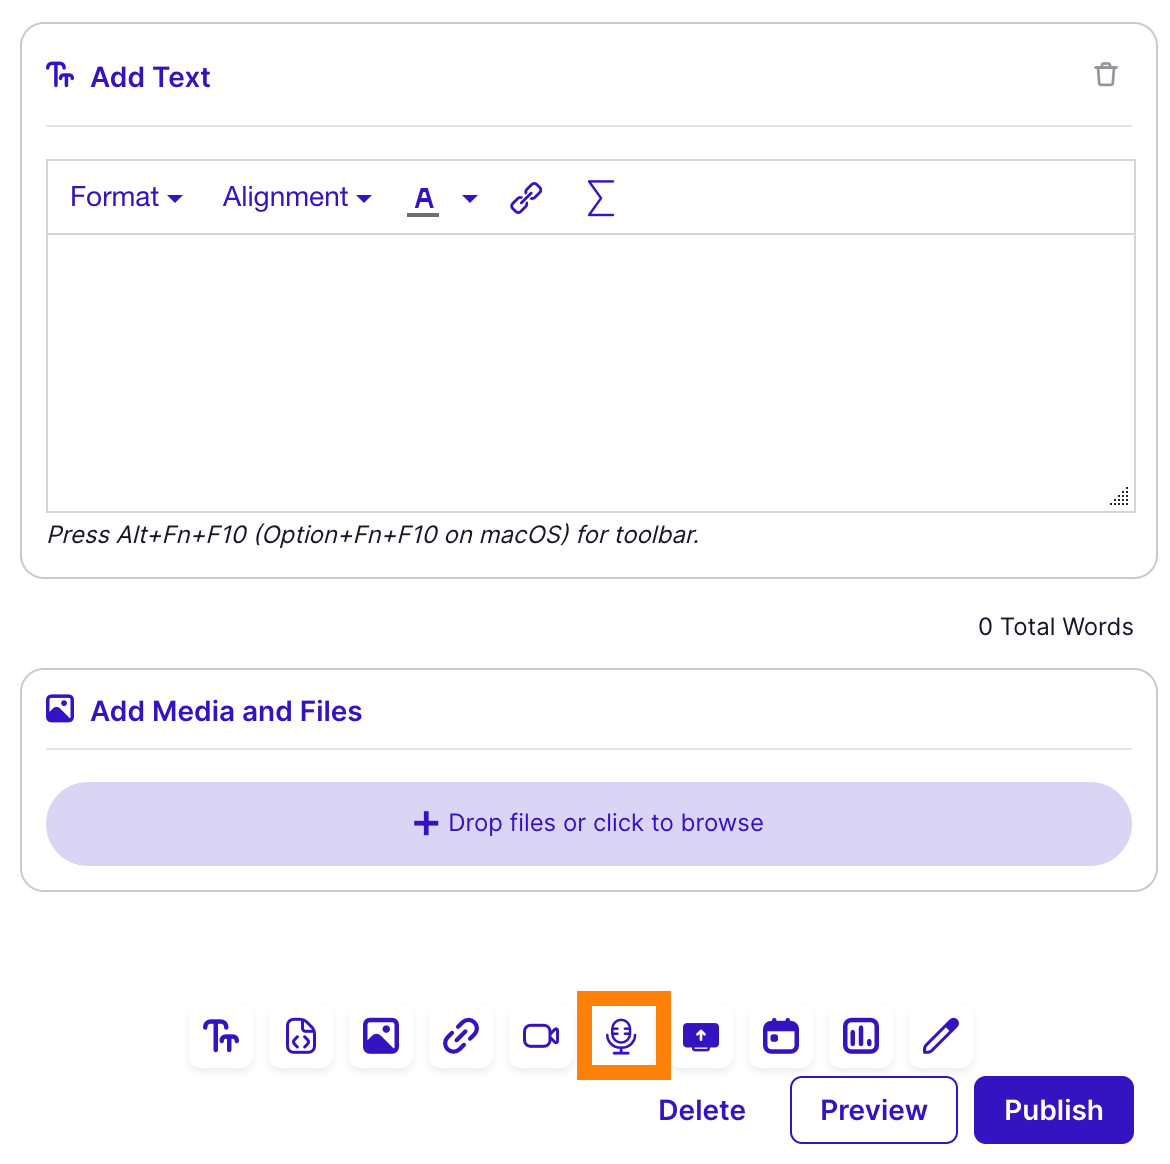
Task: Click the poll chart icon
Action: (x=861, y=1036)
